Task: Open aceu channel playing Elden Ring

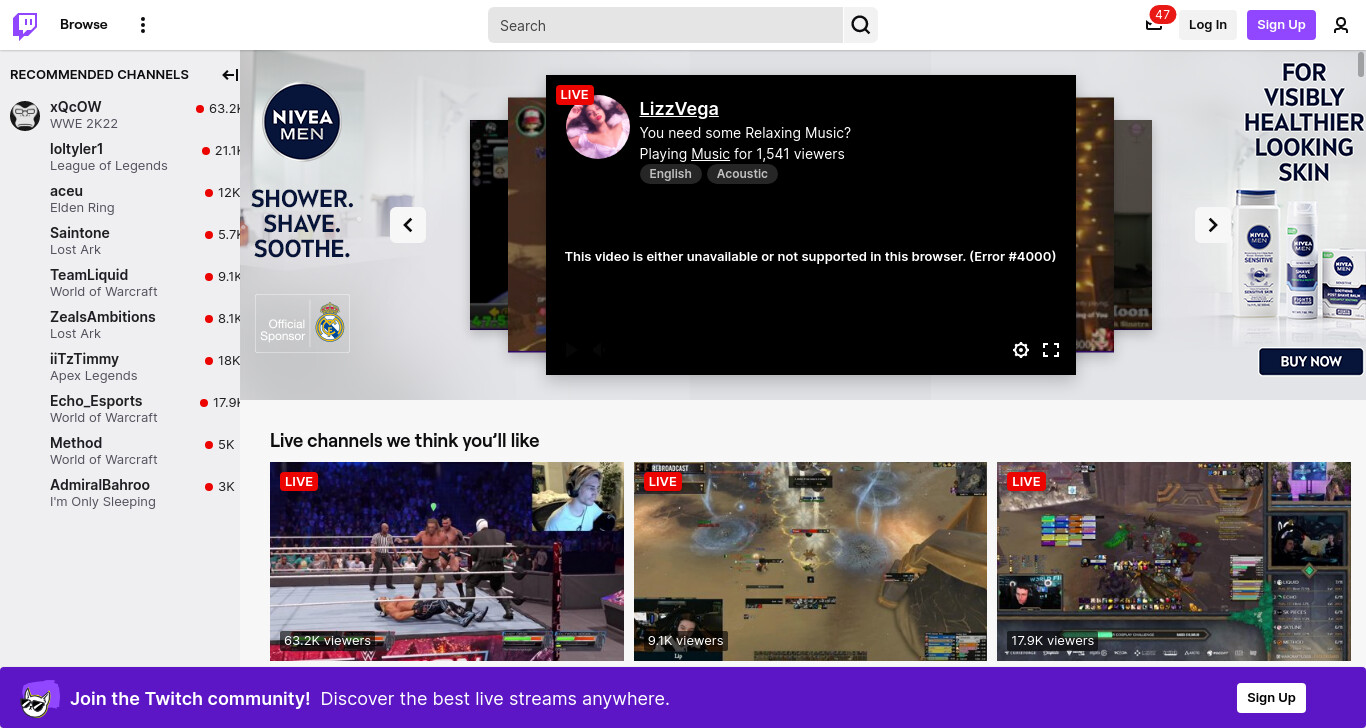Action: pos(120,199)
